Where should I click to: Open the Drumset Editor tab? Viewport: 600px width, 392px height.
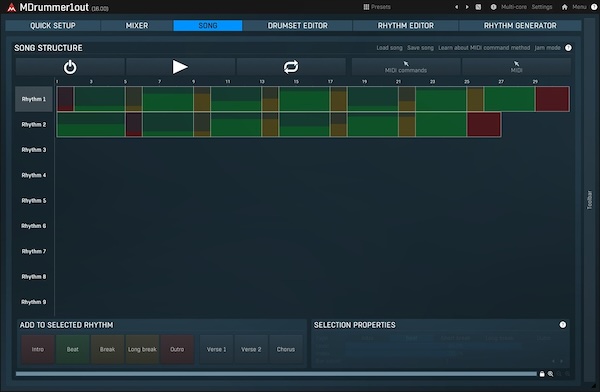coord(297,26)
